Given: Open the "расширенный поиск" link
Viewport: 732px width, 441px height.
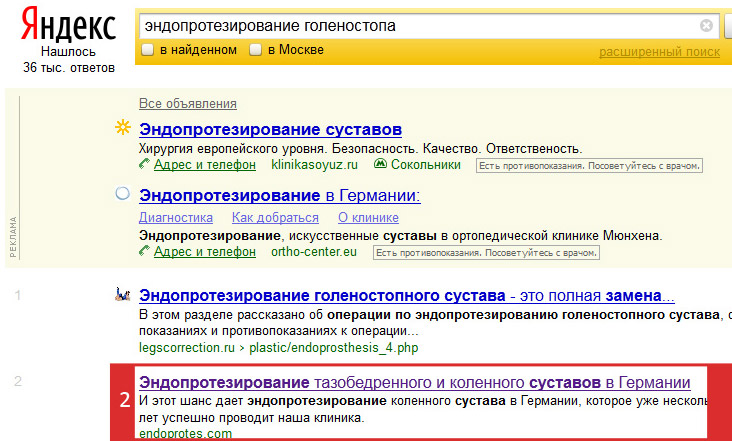Looking at the screenshot, I should [x=659, y=52].
